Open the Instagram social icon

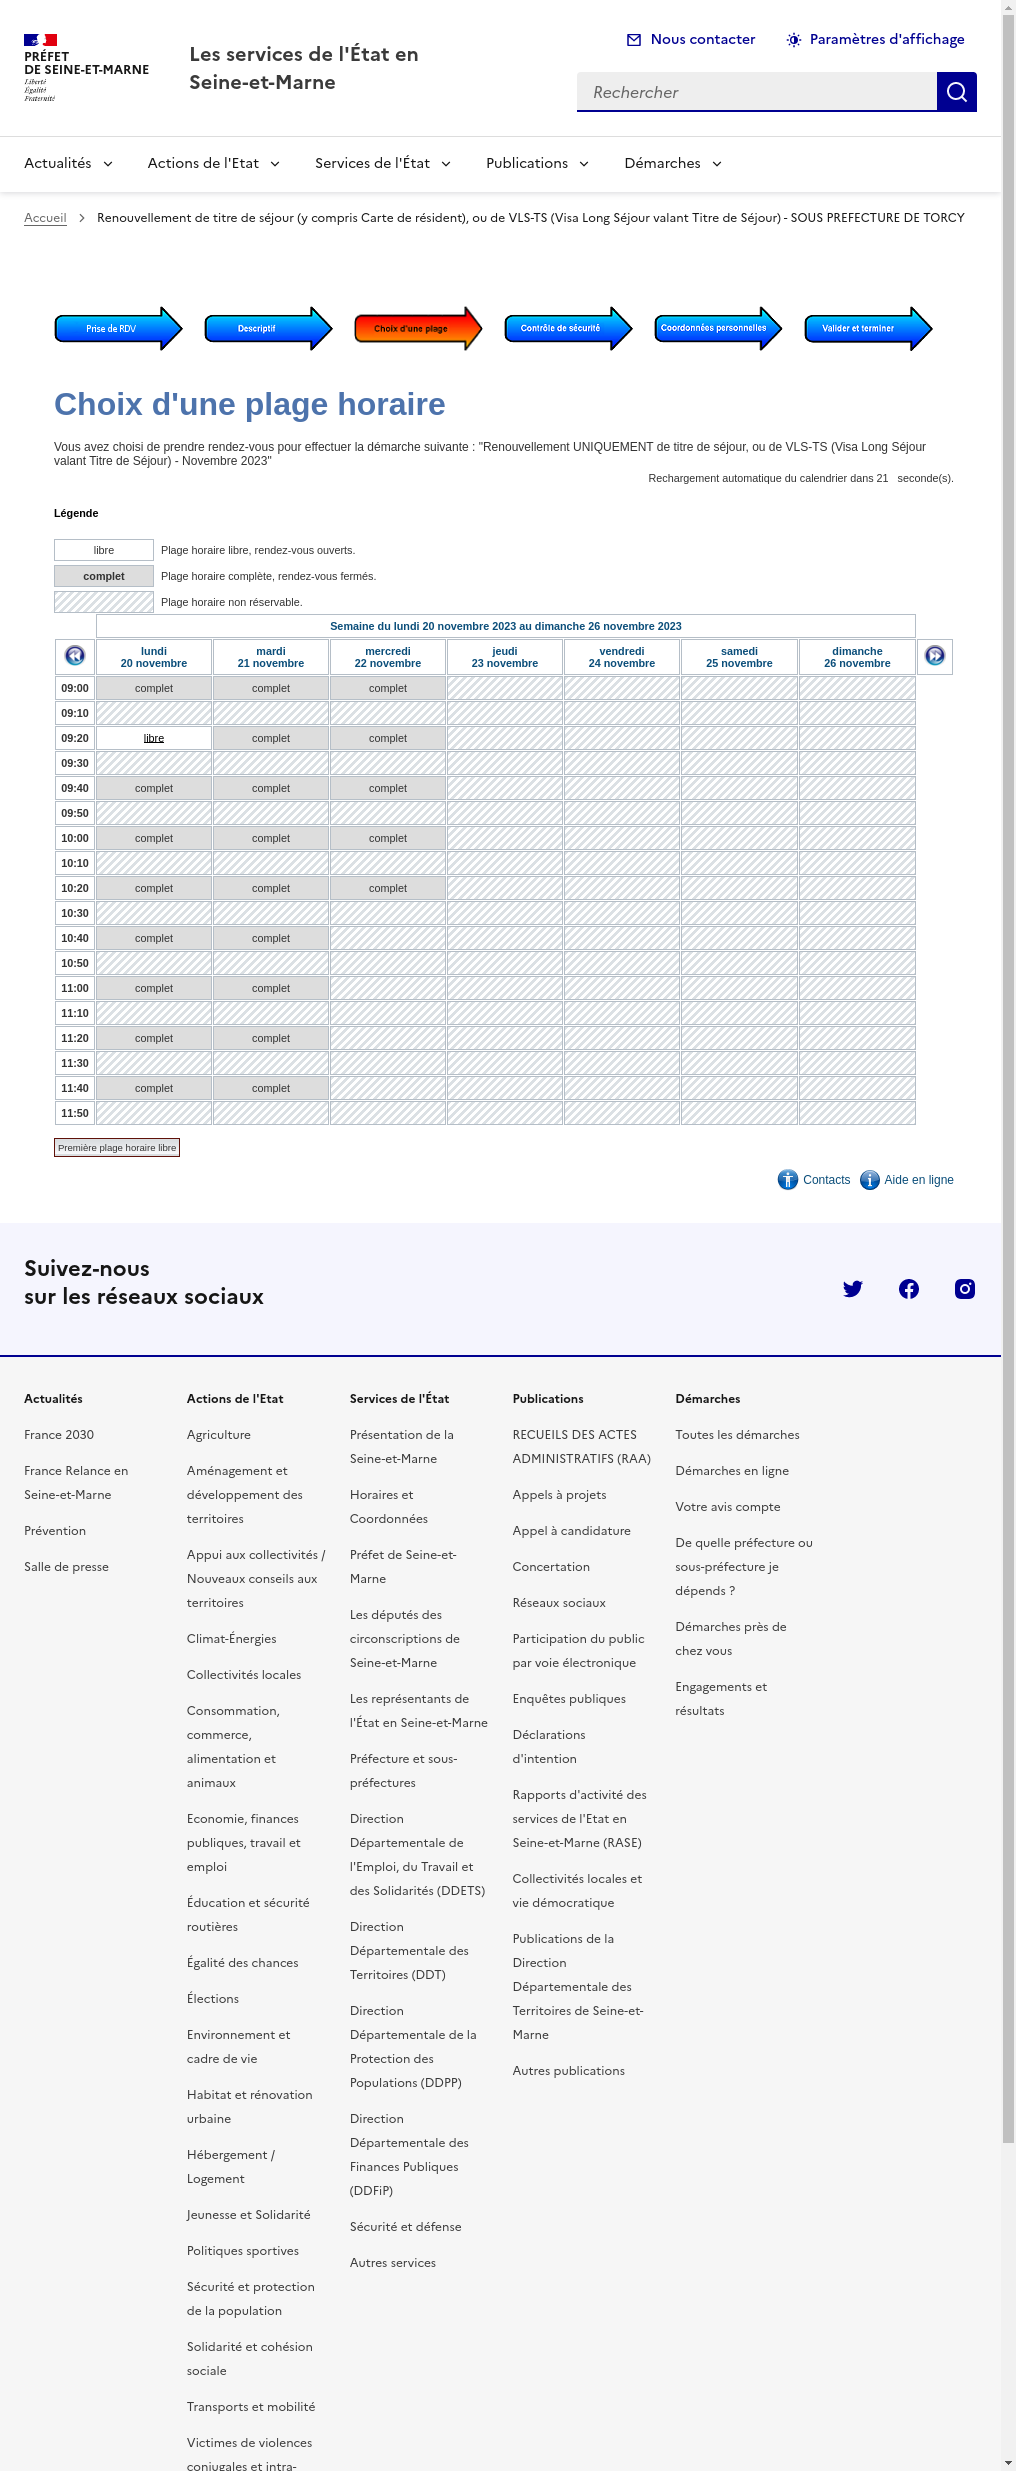[965, 1289]
